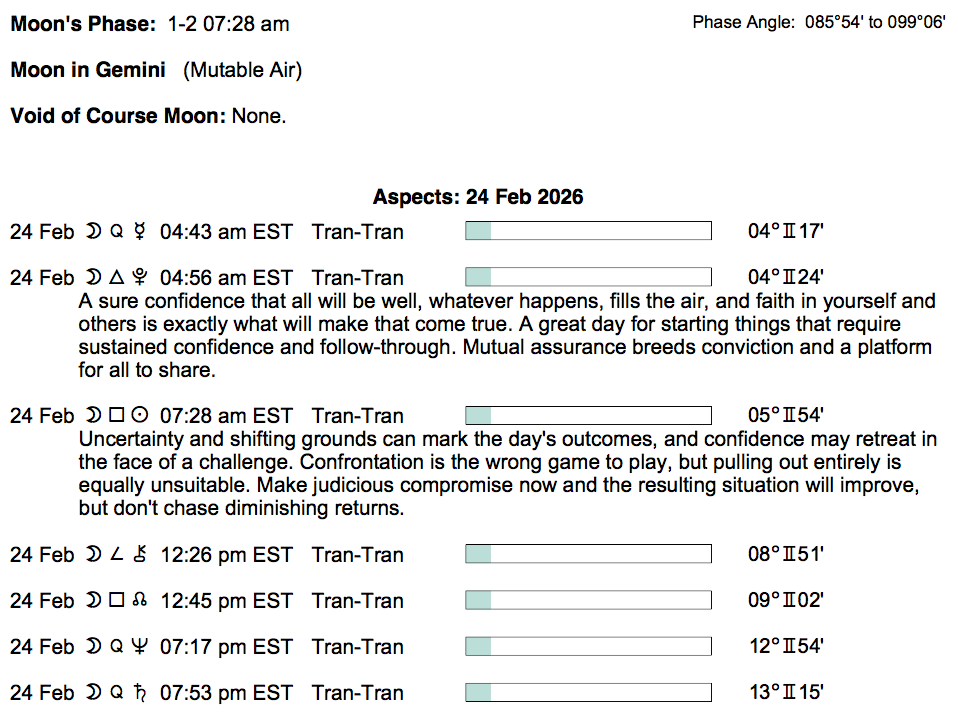Click the Saturn glyph in 07:53 pm aspect

point(141,693)
